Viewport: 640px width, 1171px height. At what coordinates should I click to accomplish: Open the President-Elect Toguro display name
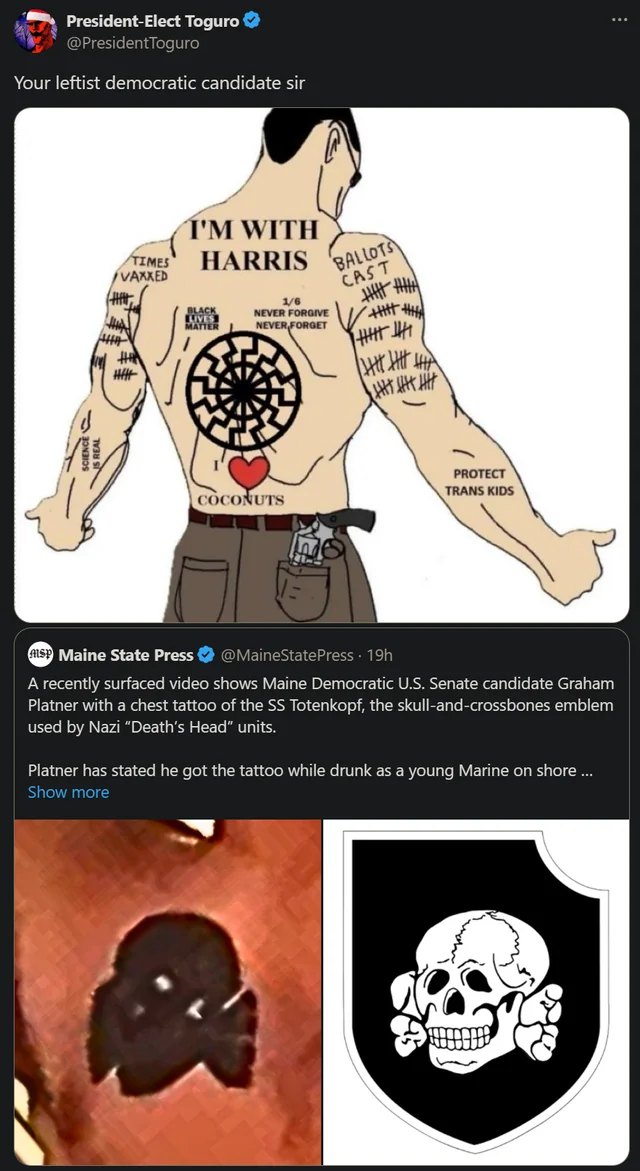(x=153, y=21)
